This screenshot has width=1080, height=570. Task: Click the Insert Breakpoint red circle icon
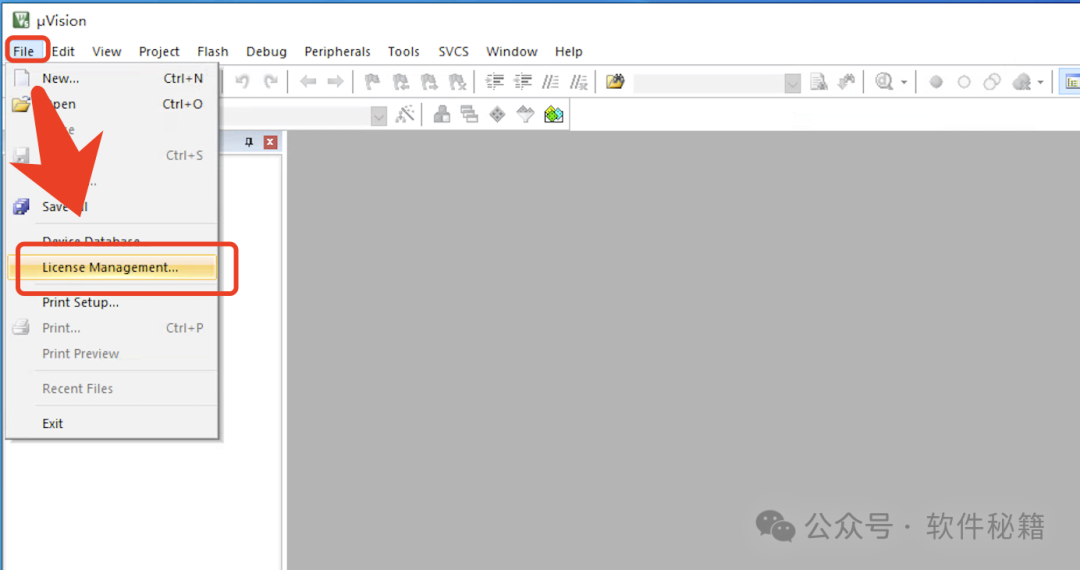pyautogui.click(x=936, y=82)
